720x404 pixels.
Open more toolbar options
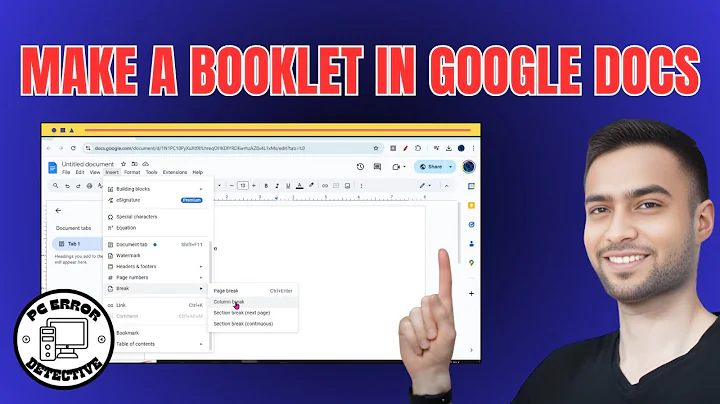click(361, 185)
